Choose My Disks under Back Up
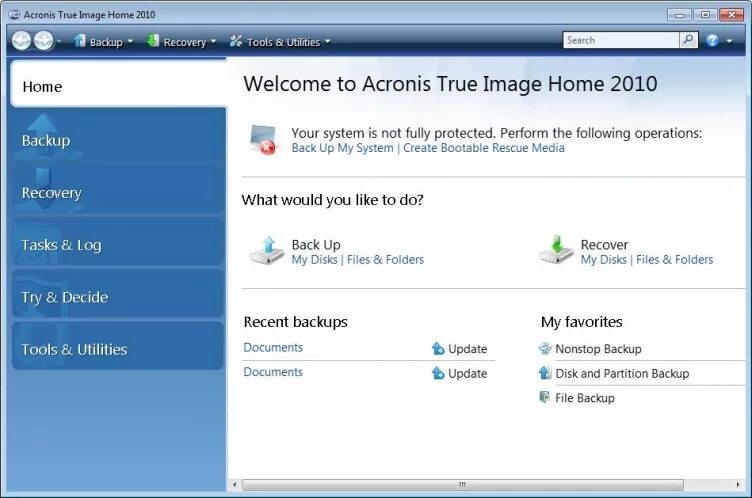This screenshot has height=498, width=752. 314,260
